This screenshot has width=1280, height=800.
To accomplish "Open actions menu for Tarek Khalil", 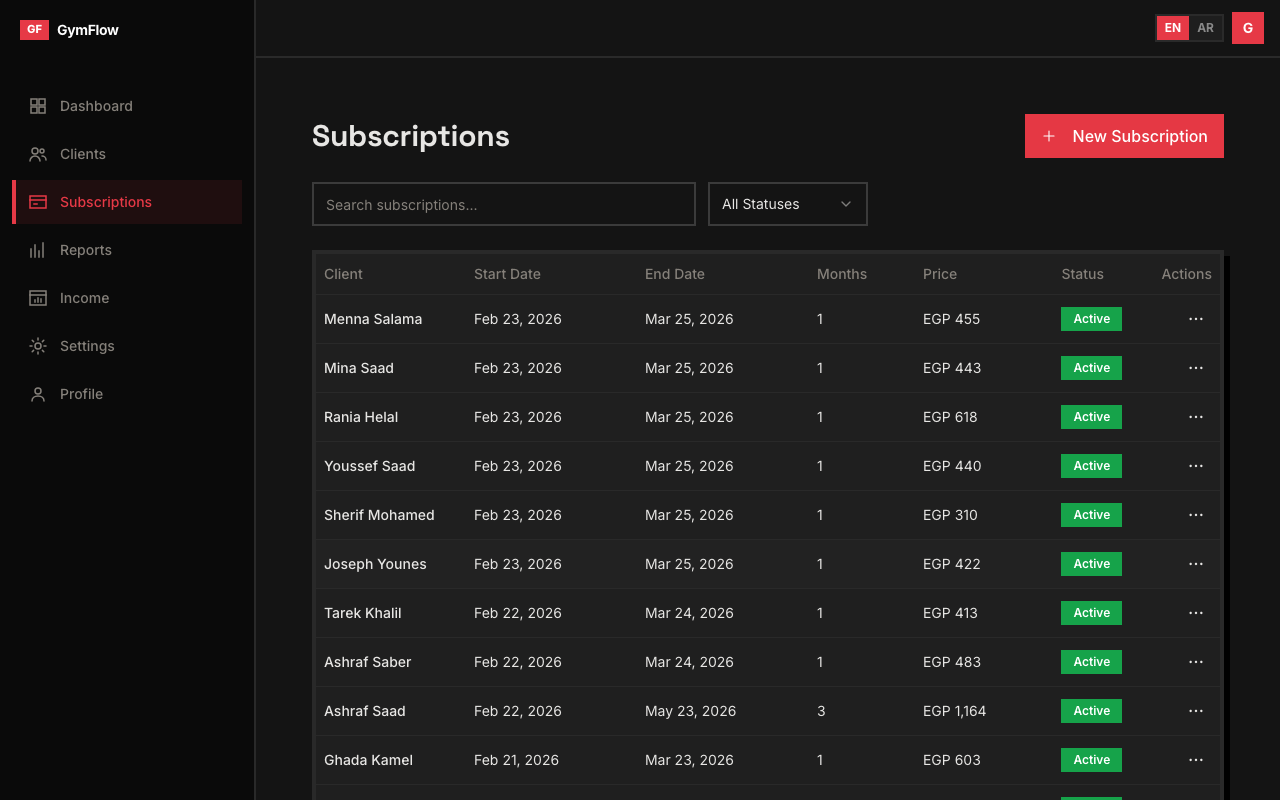I will 1195,613.
